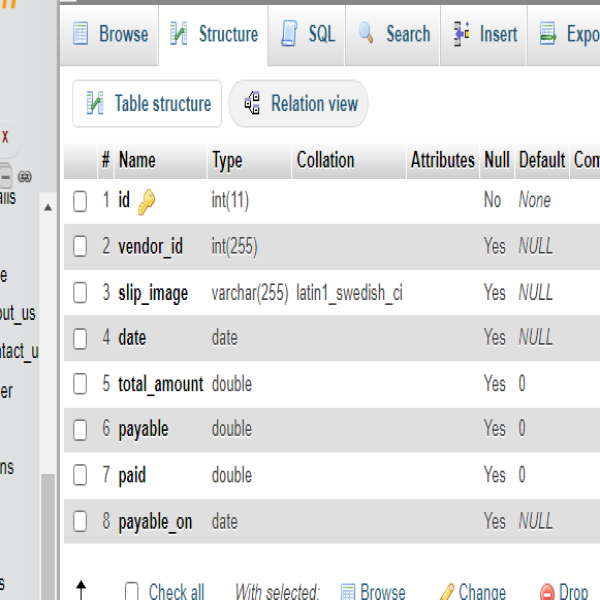Open Relation view
The height and width of the screenshot is (600, 600).
[x=299, y=104]
